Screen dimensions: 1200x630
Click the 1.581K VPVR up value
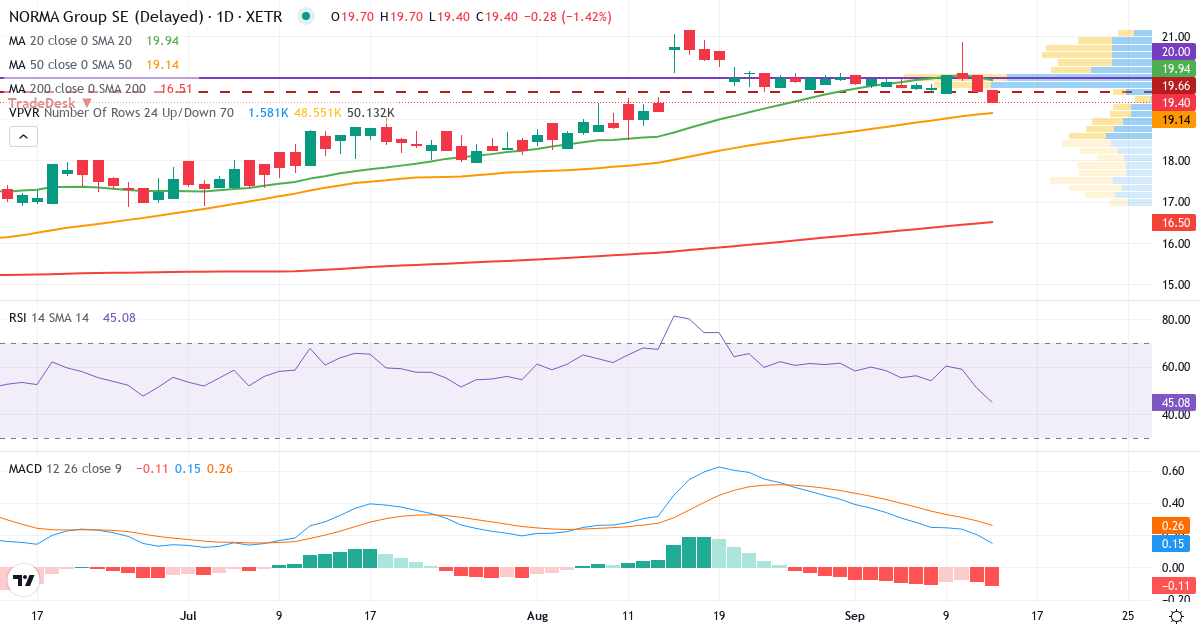click(x=268, y=113)
